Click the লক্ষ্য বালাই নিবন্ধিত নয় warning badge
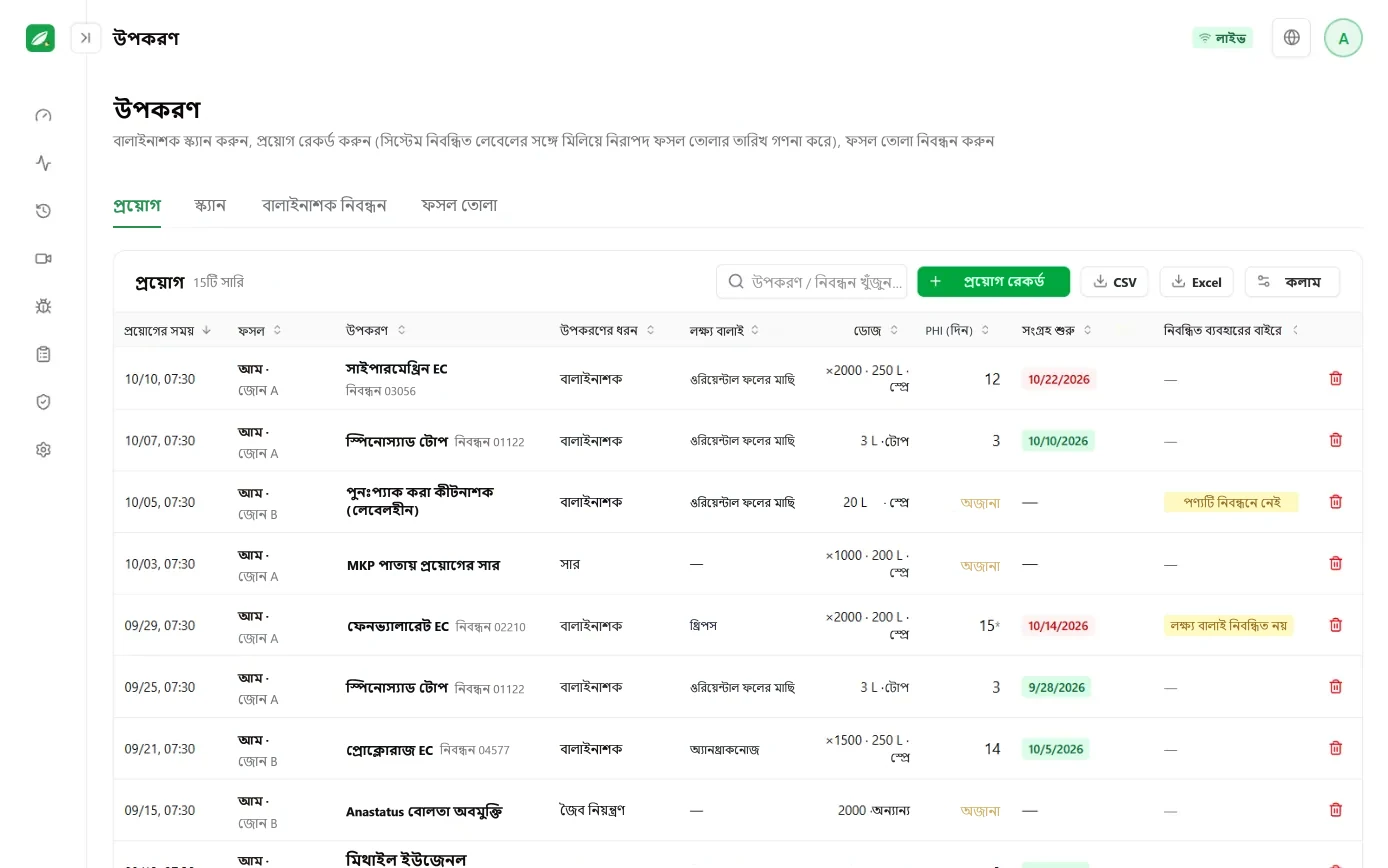This screenshot has width=1388, height=868. (1229, 626)
